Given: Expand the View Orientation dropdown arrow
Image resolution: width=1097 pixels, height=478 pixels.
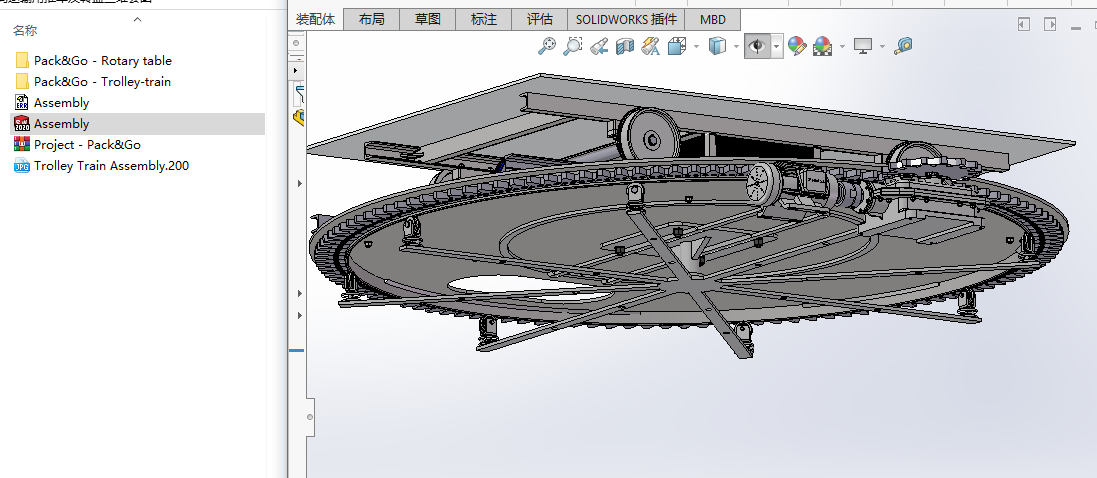Looking at the screenshot, I should [x=695, y=46].
